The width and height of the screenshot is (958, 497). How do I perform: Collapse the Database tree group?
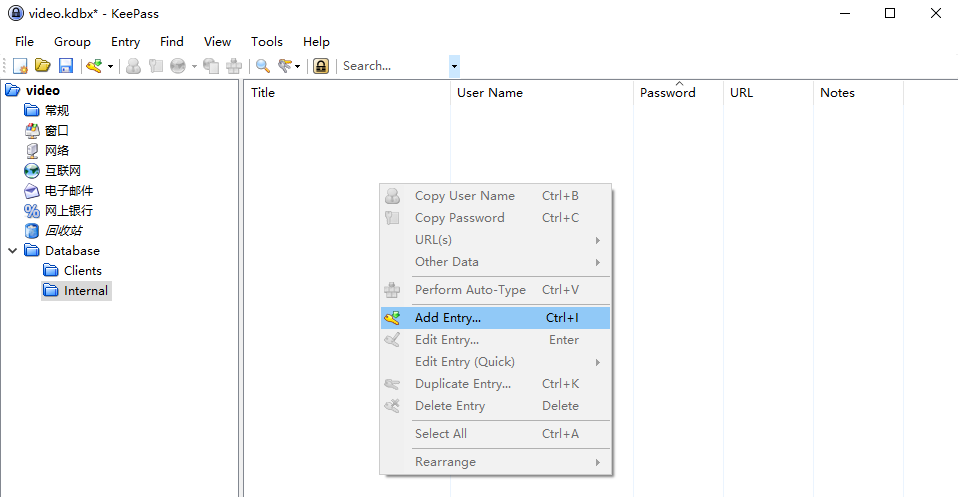[x=13, y=251]
